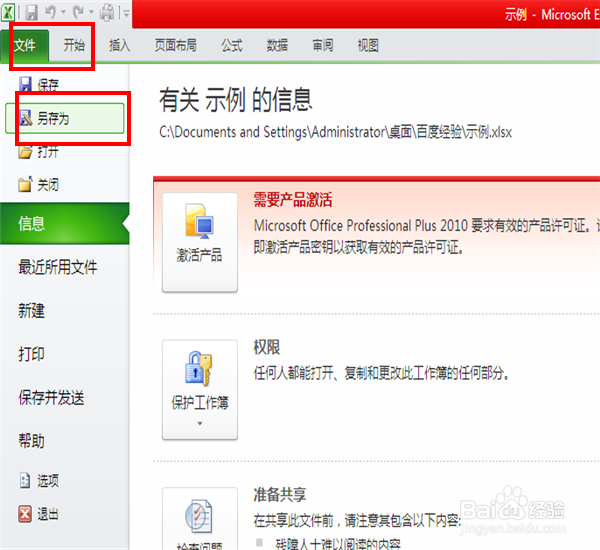This screenshot has height=550, width=600.
Task: Click the 准备共享 heading
Action: [x=280, y=495]
